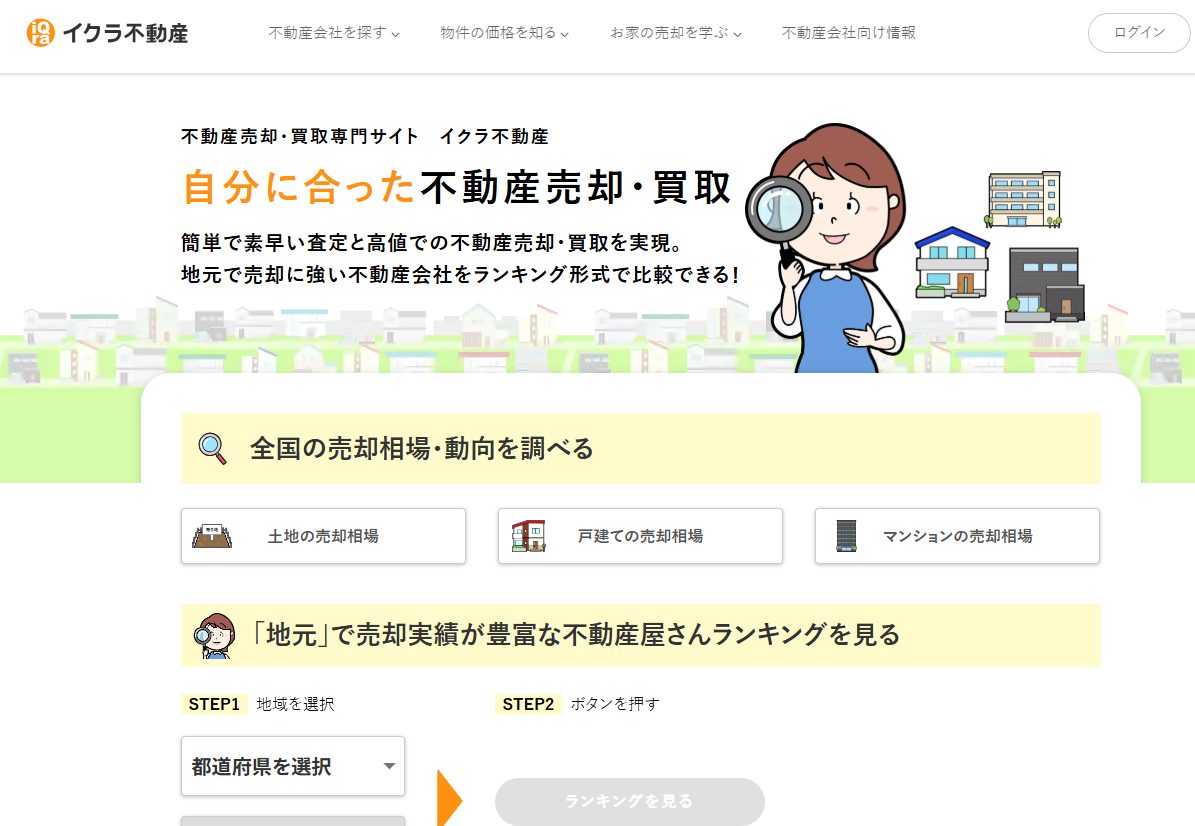
Task: Expand the 不動産会社を探す menu
Action: (x=334, y=33)
